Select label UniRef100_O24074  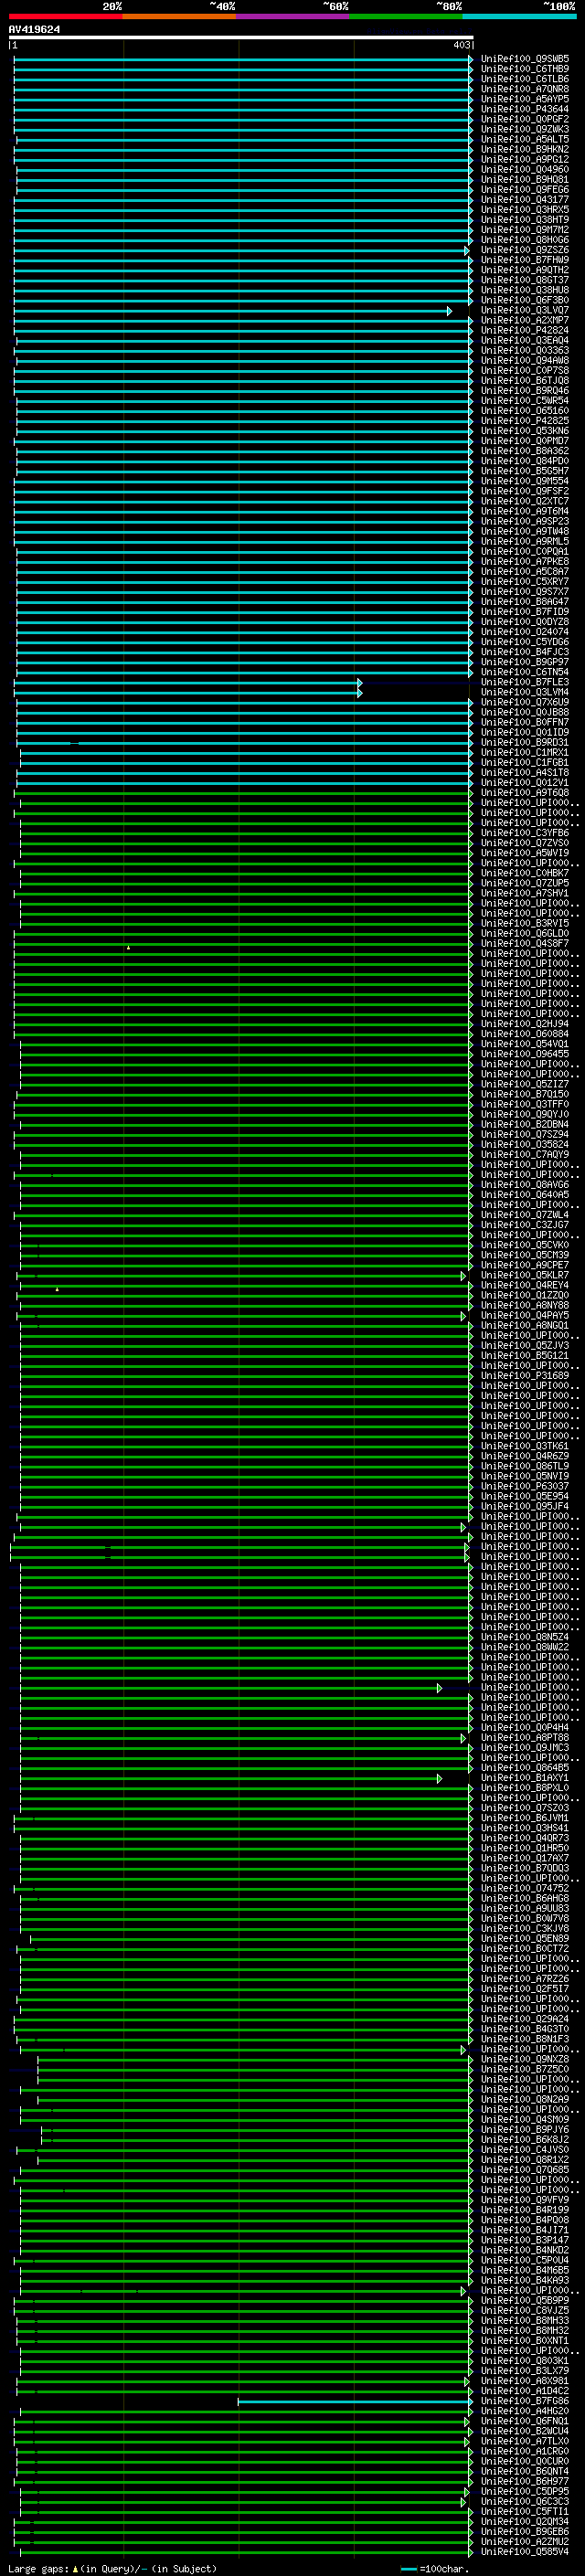coord(525,632)
